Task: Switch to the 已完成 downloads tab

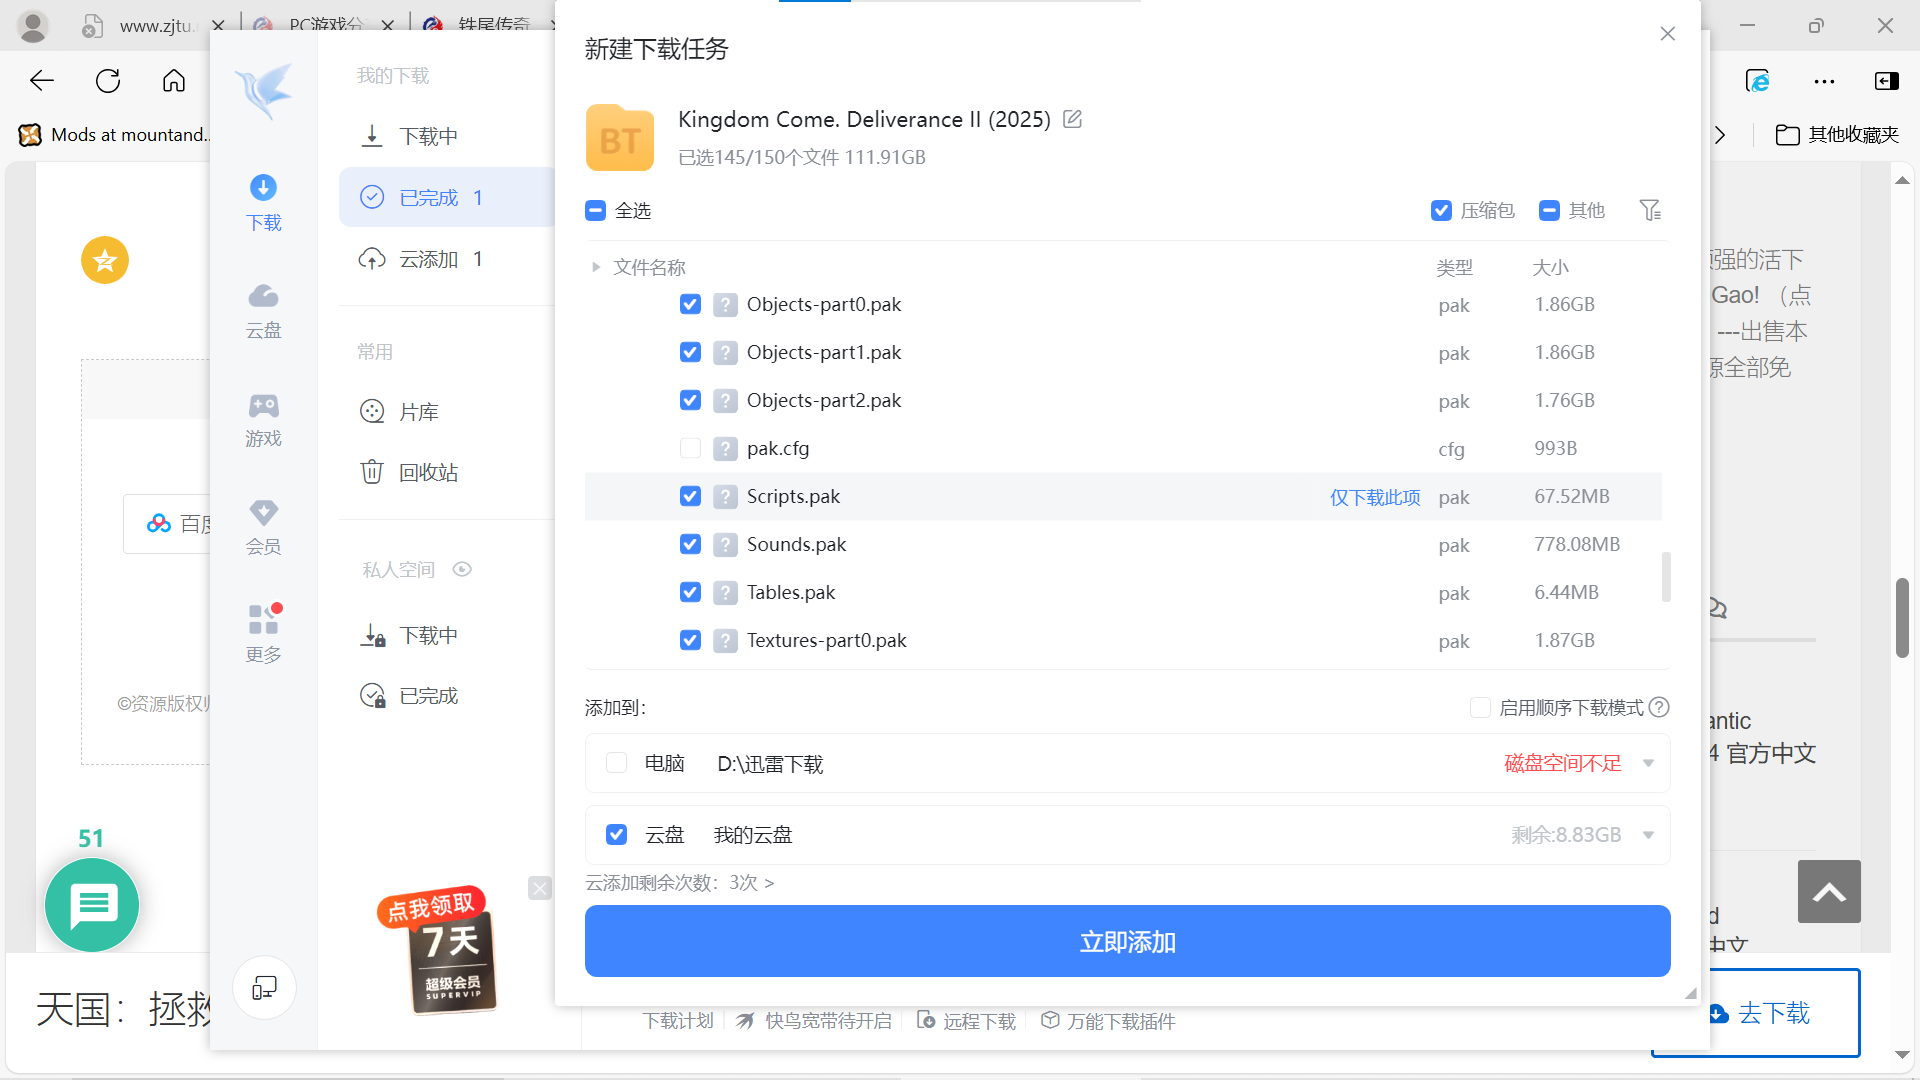Action: 429,198
